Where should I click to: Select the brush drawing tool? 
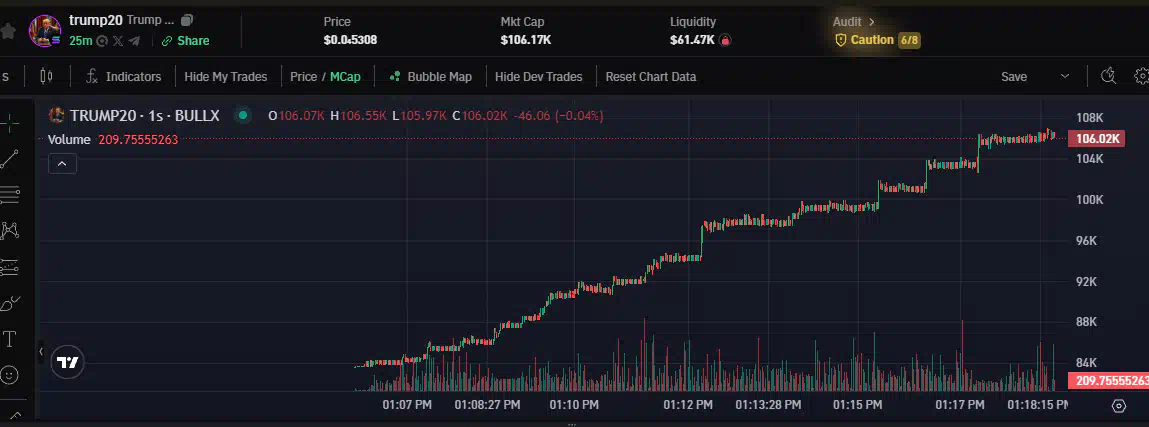point(11,302)
